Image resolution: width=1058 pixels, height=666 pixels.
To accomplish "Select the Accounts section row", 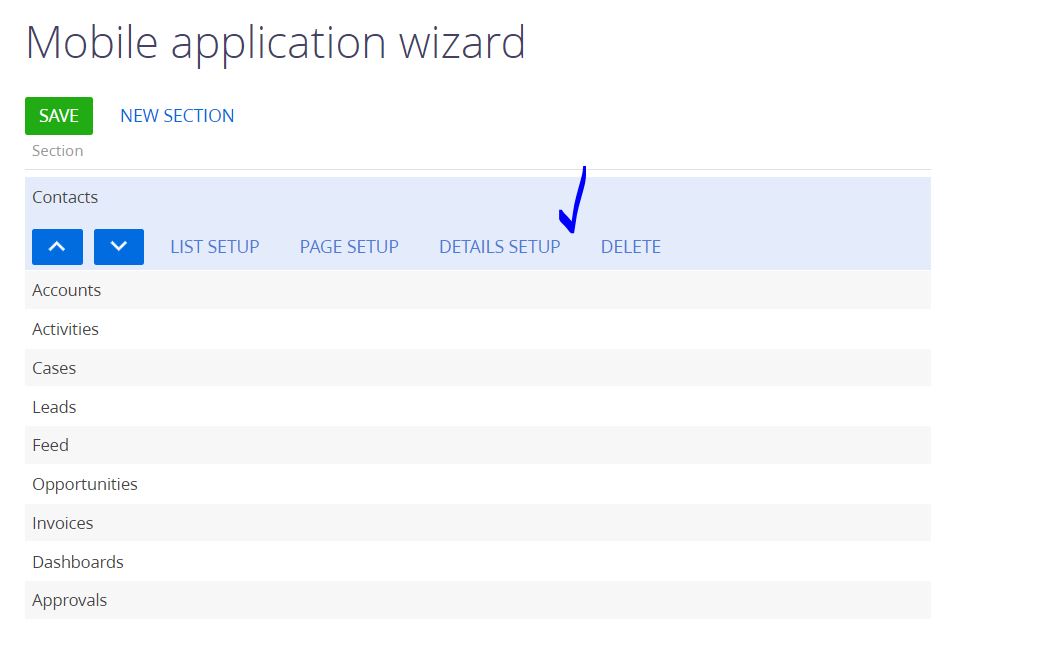I will (67, 290).
